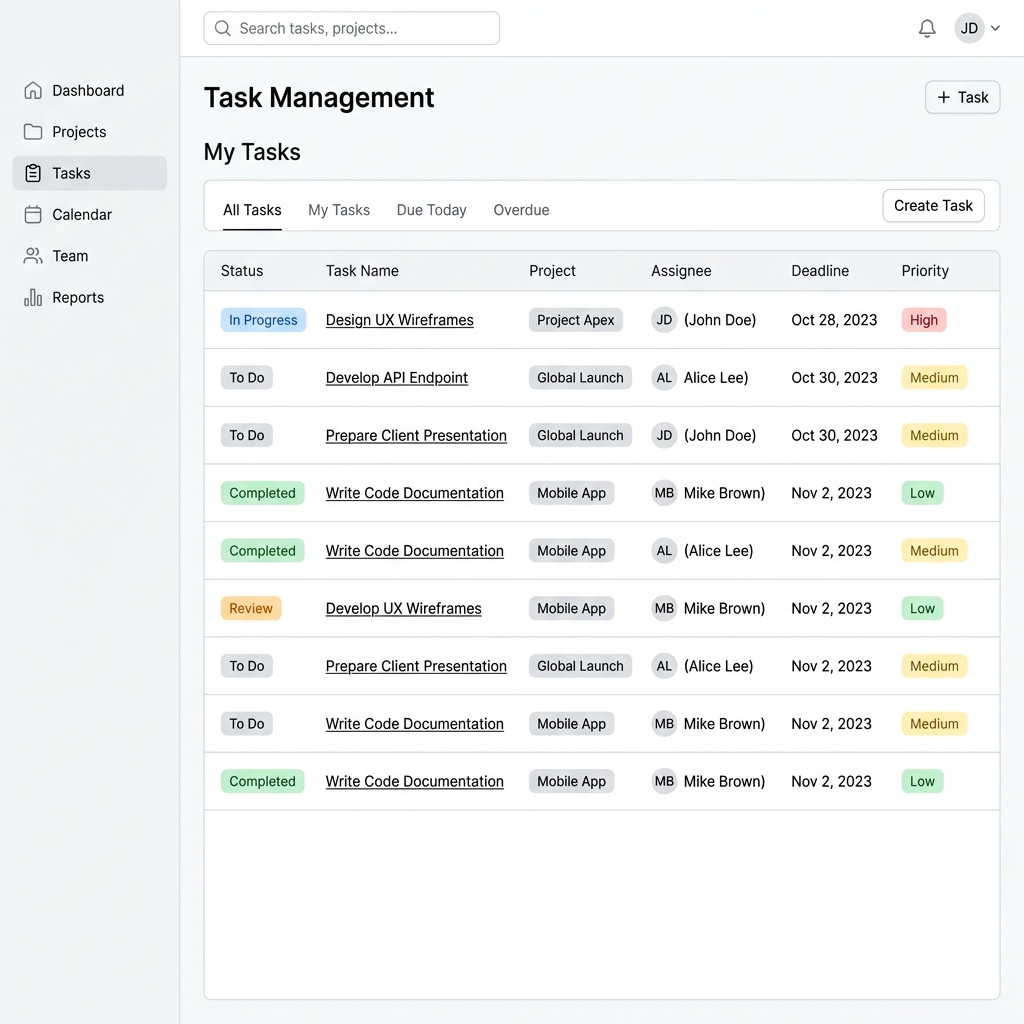This screenshot has width=1024, height=1024.
Task: Expand the user account chevron
Action: 995,29
